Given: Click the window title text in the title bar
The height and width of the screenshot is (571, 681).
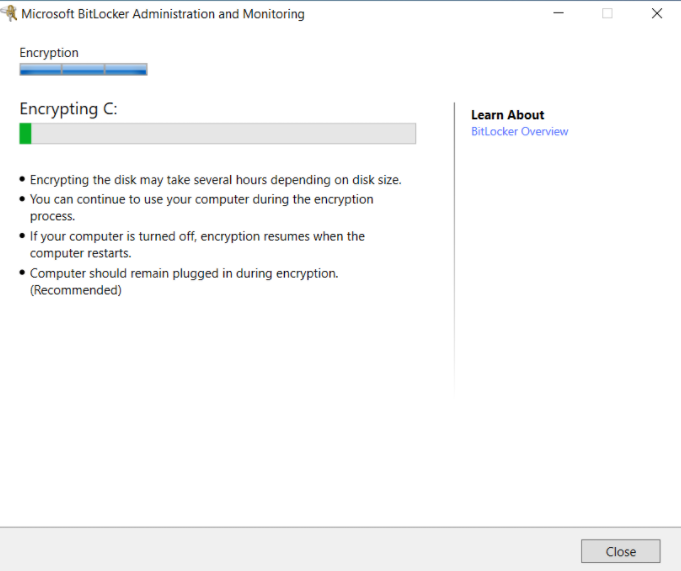Looking at the screenshot, I should coord(163,14).
